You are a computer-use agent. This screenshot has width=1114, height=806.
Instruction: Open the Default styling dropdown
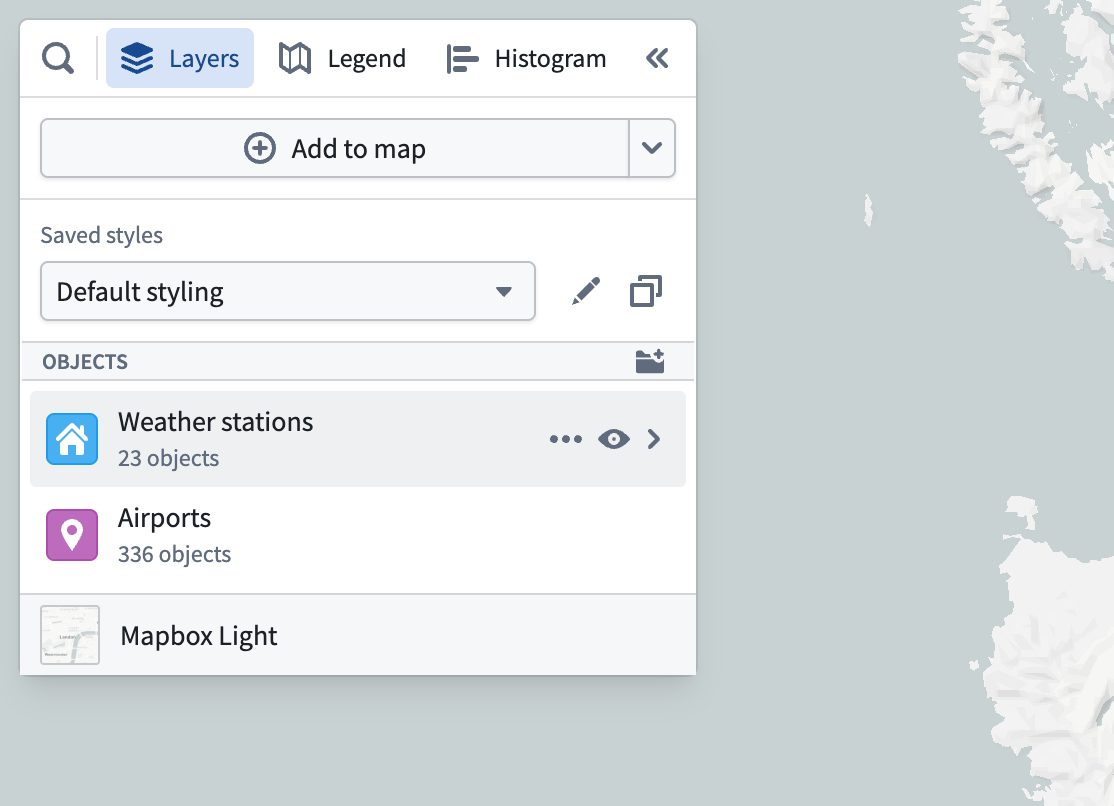click(x=288, y=291)
